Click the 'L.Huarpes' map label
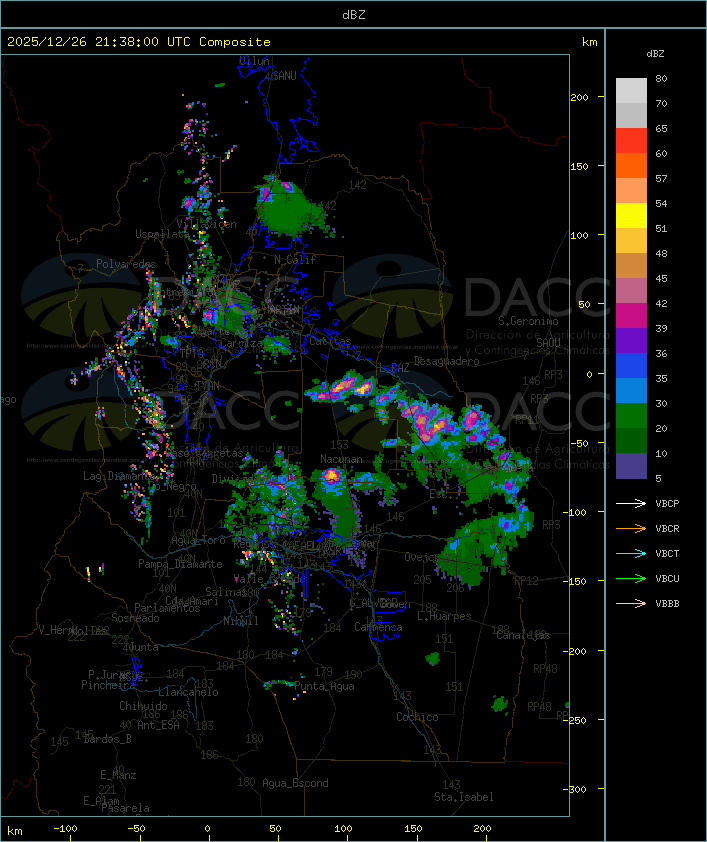Viewport: 707px width, 842px height. [444, 616]
